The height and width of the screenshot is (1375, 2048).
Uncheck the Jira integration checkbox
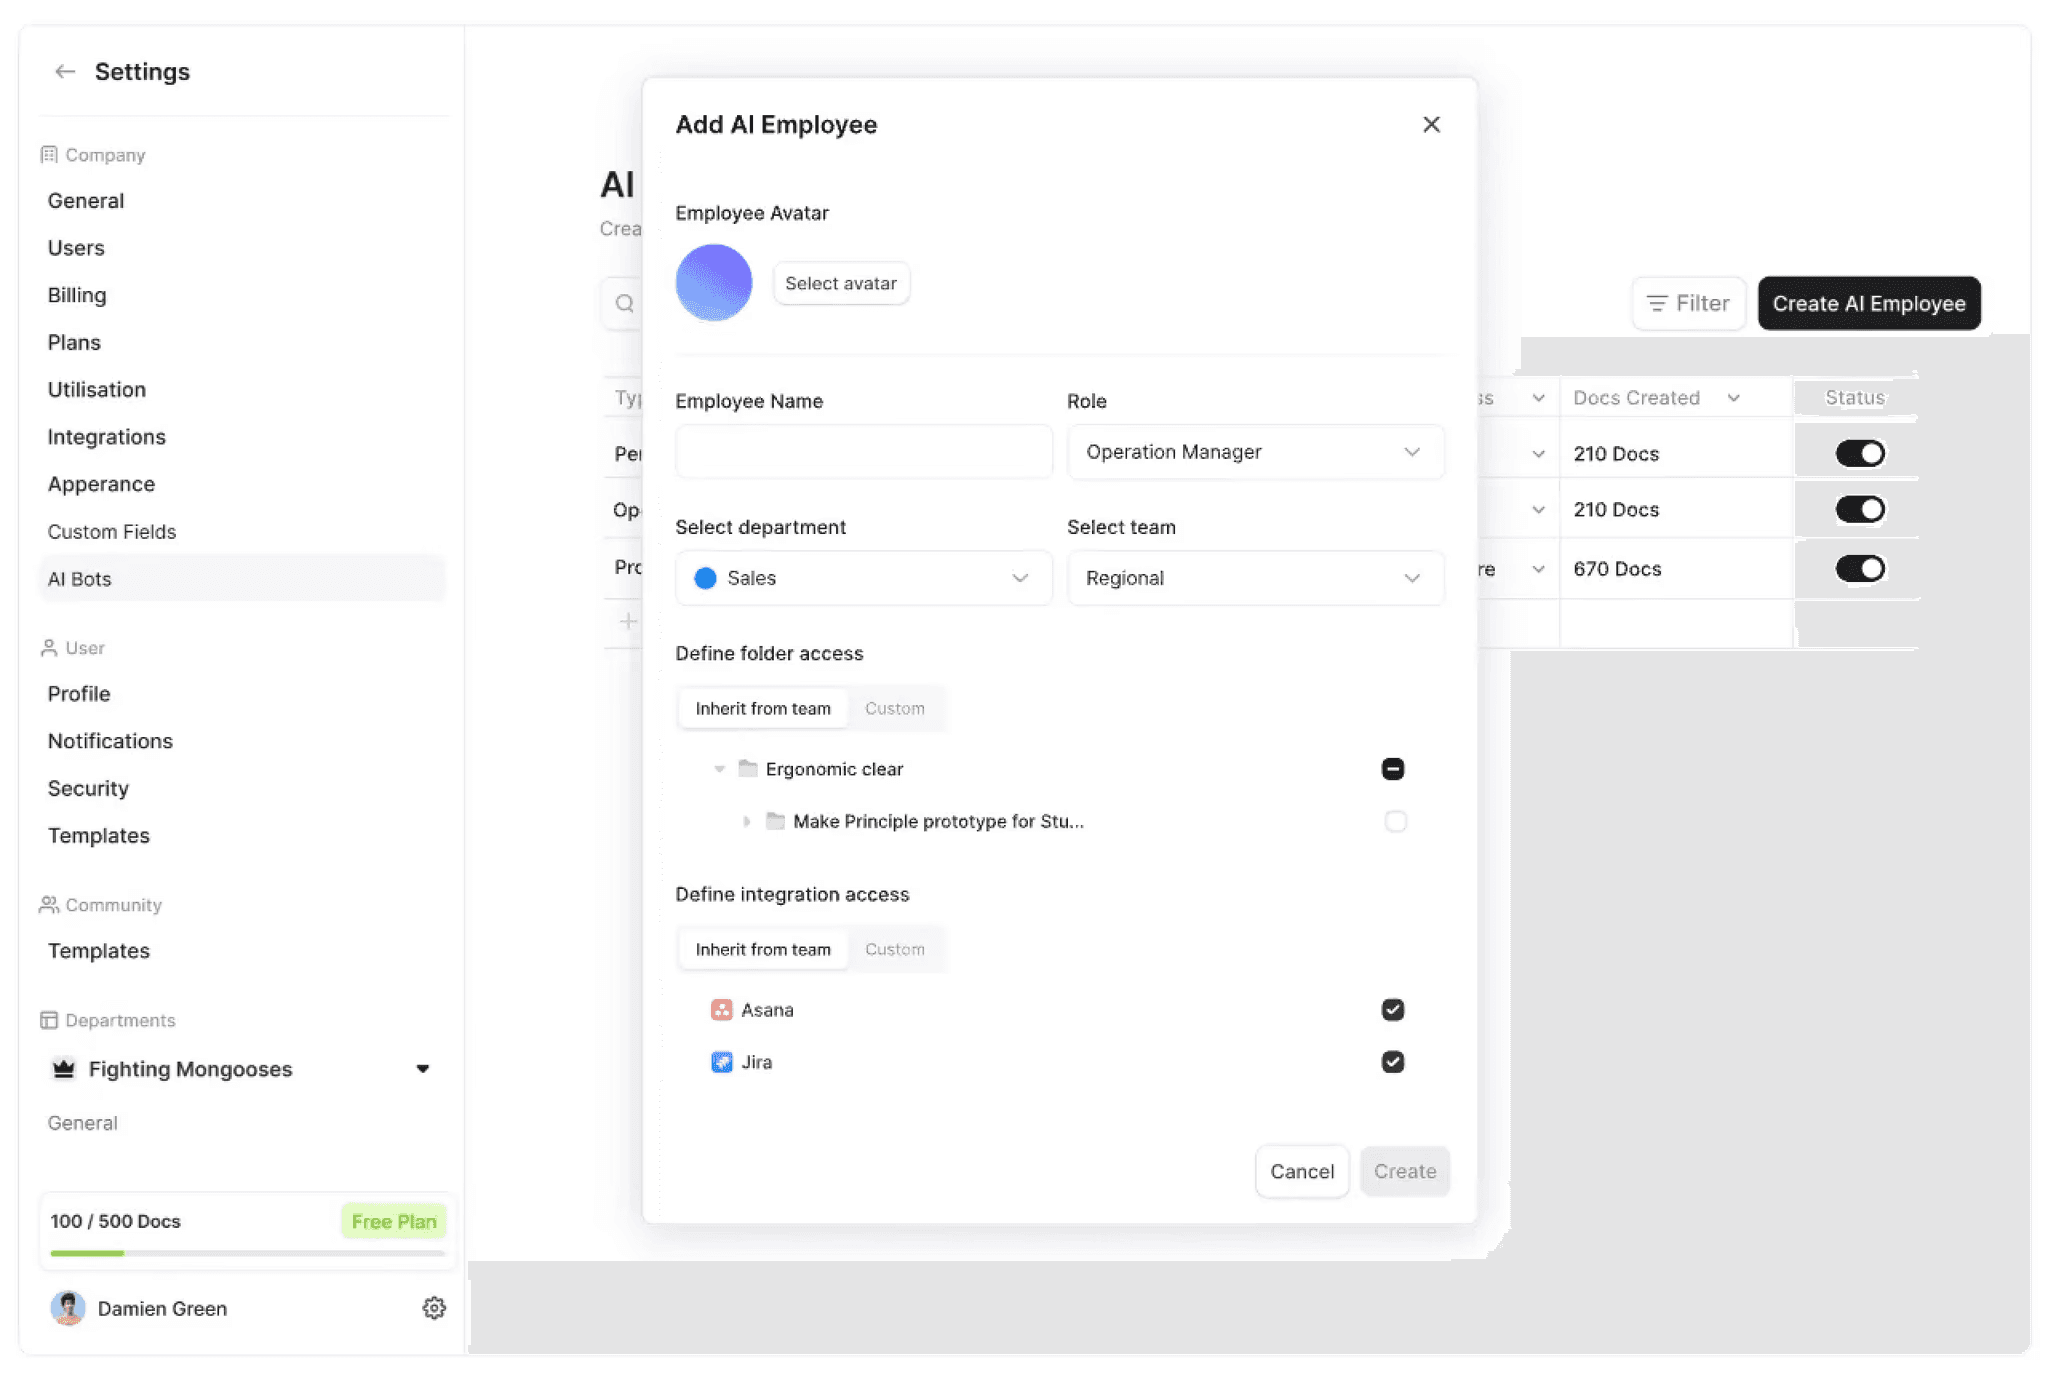click(1392, 1061)
